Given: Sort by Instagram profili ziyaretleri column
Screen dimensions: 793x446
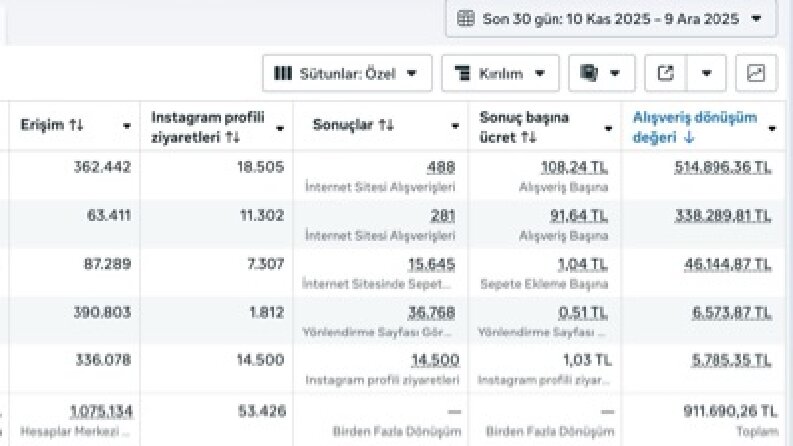Looking at the screenshot, I should 208,127.
